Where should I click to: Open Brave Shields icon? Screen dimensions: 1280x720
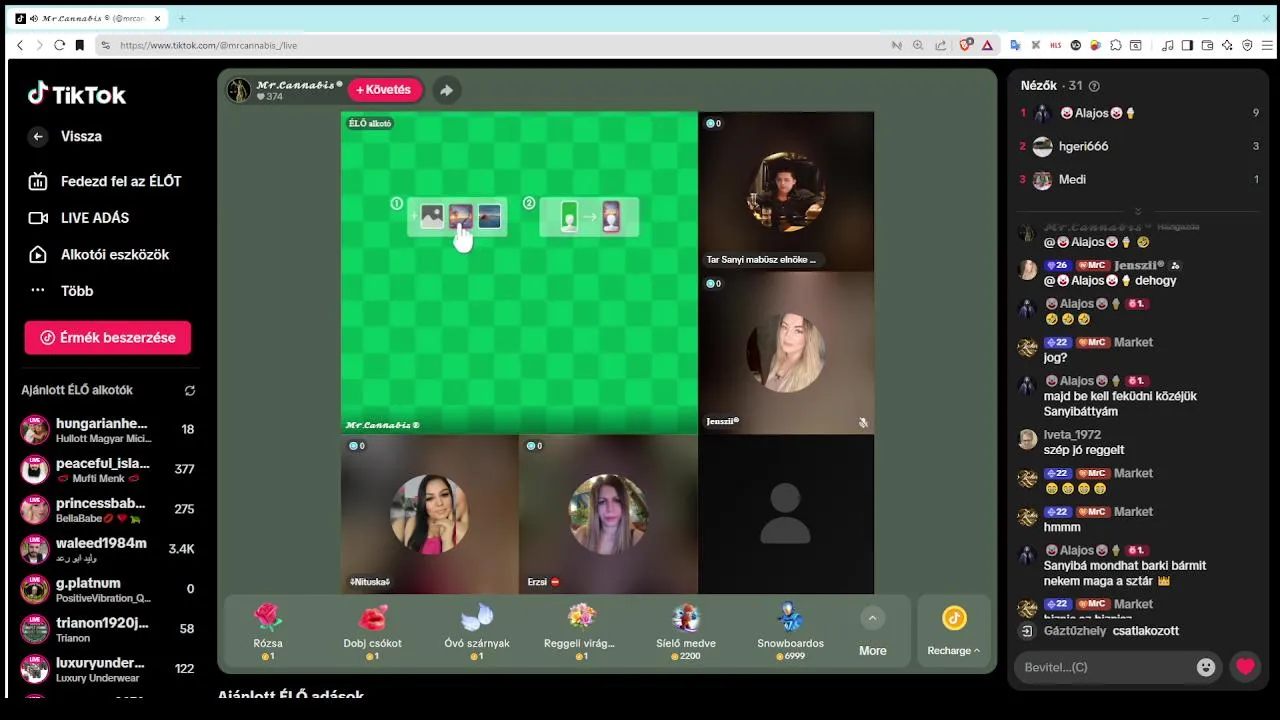pos(966,45)
